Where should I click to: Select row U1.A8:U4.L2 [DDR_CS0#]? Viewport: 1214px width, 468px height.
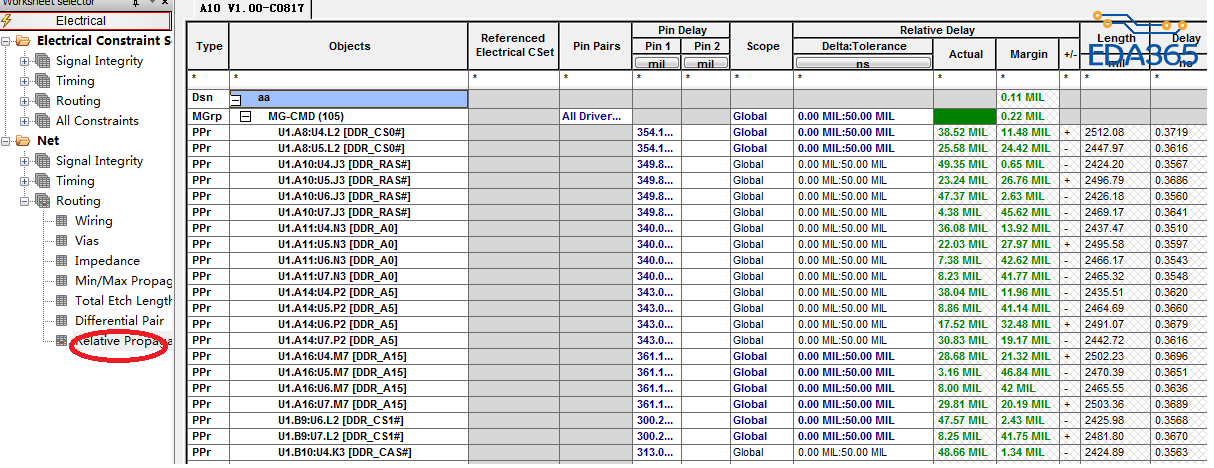click(340, 132)
